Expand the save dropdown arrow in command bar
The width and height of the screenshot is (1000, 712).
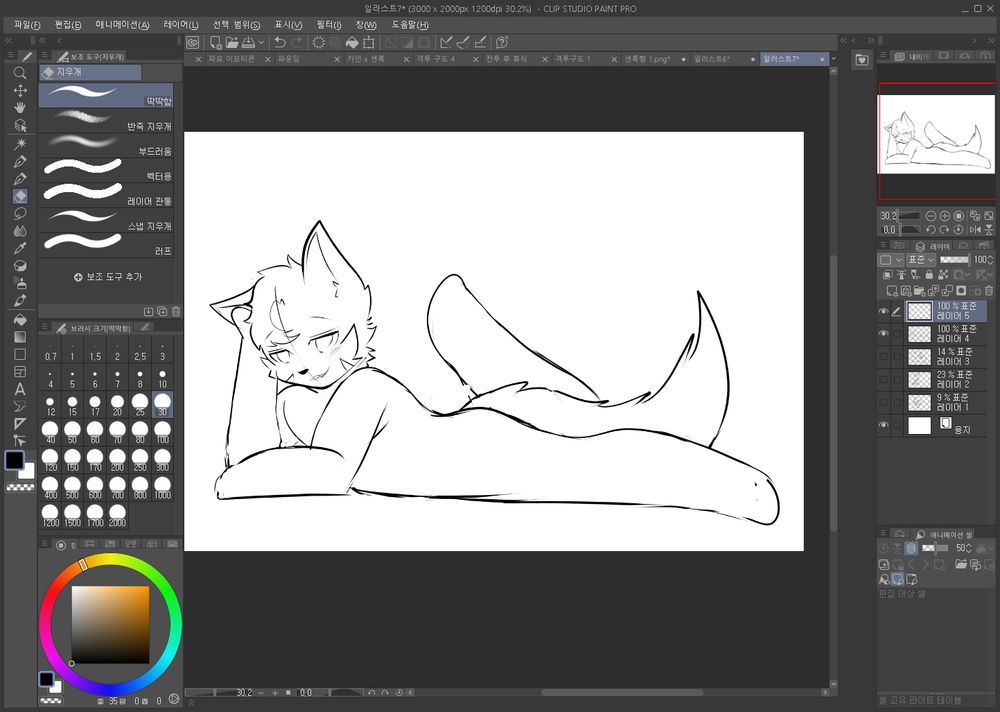[x=261, y=42]
